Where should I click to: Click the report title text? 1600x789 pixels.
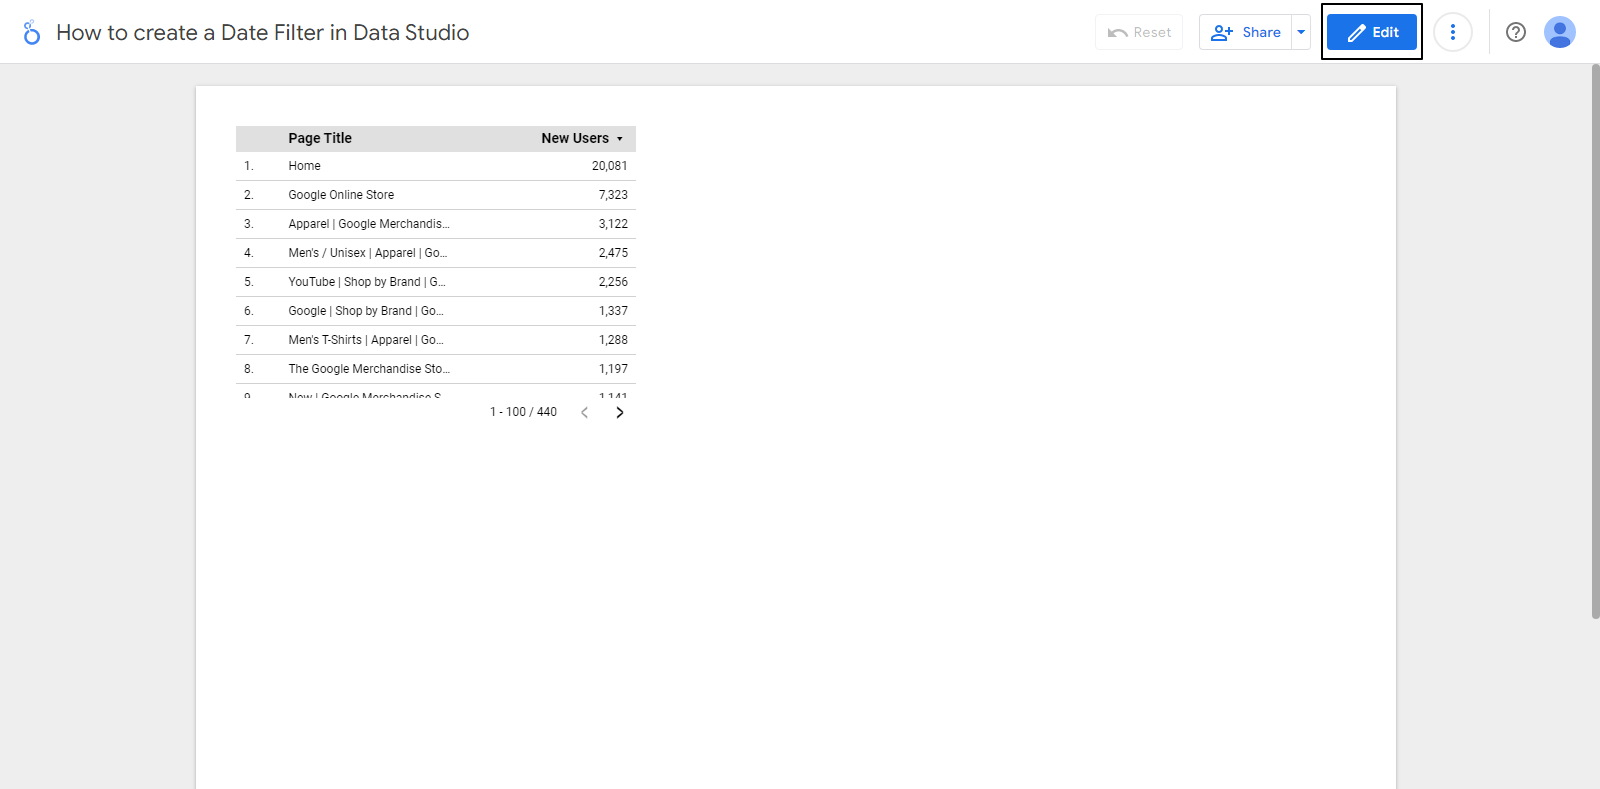263,32
